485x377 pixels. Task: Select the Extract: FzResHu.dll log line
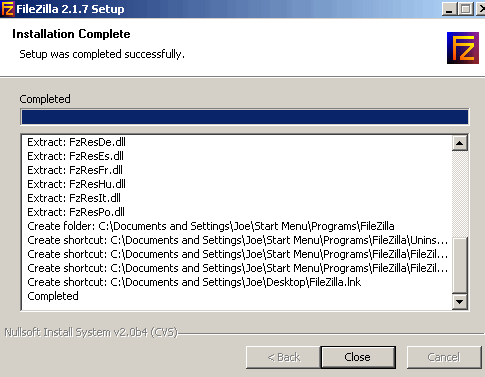point(76,184)
